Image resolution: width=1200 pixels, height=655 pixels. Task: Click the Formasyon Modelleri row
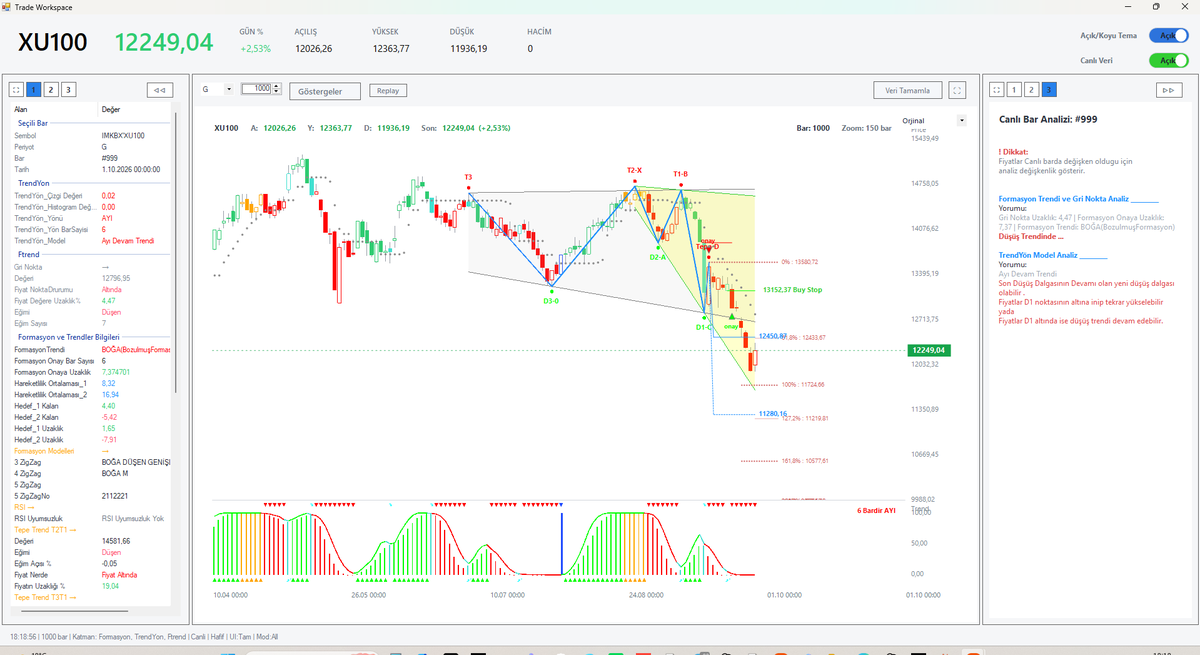coord(91,450)
